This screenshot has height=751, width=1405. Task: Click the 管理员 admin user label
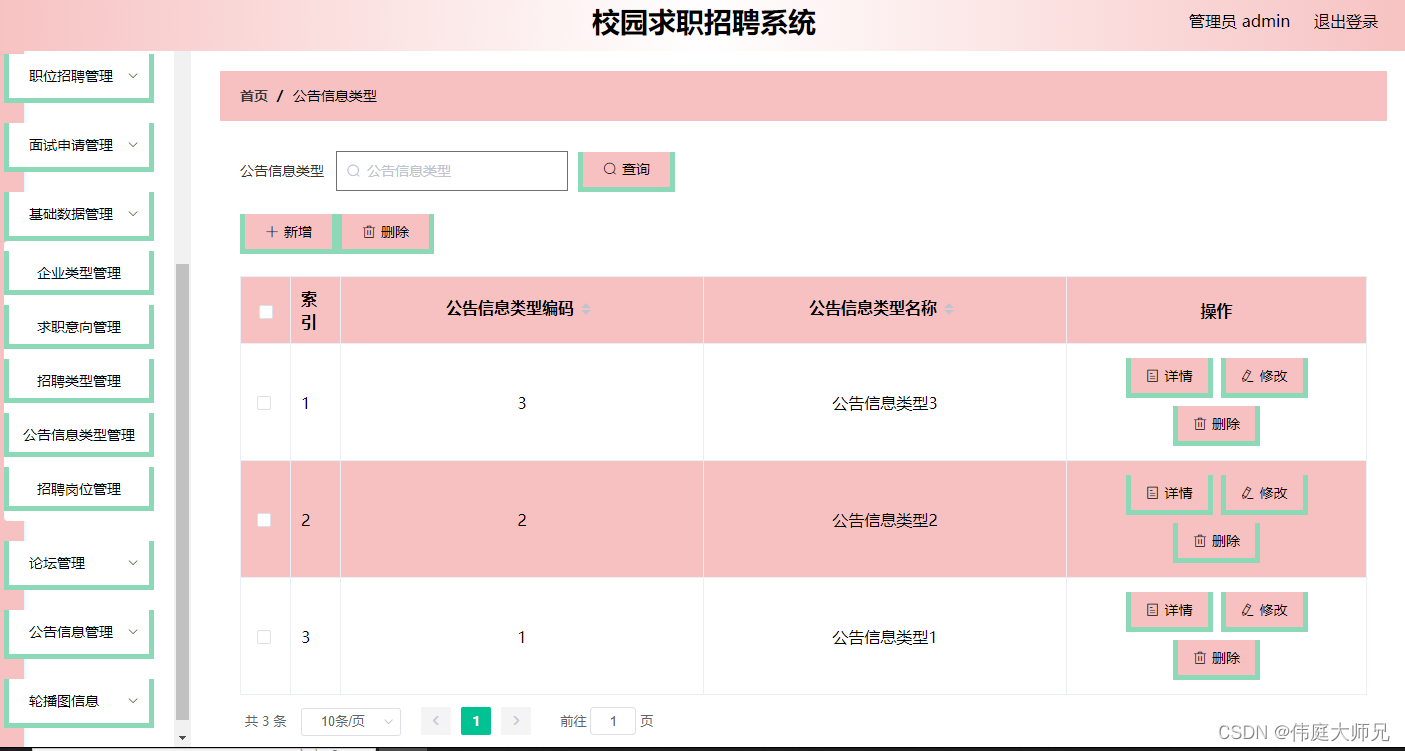(1239, 21)
